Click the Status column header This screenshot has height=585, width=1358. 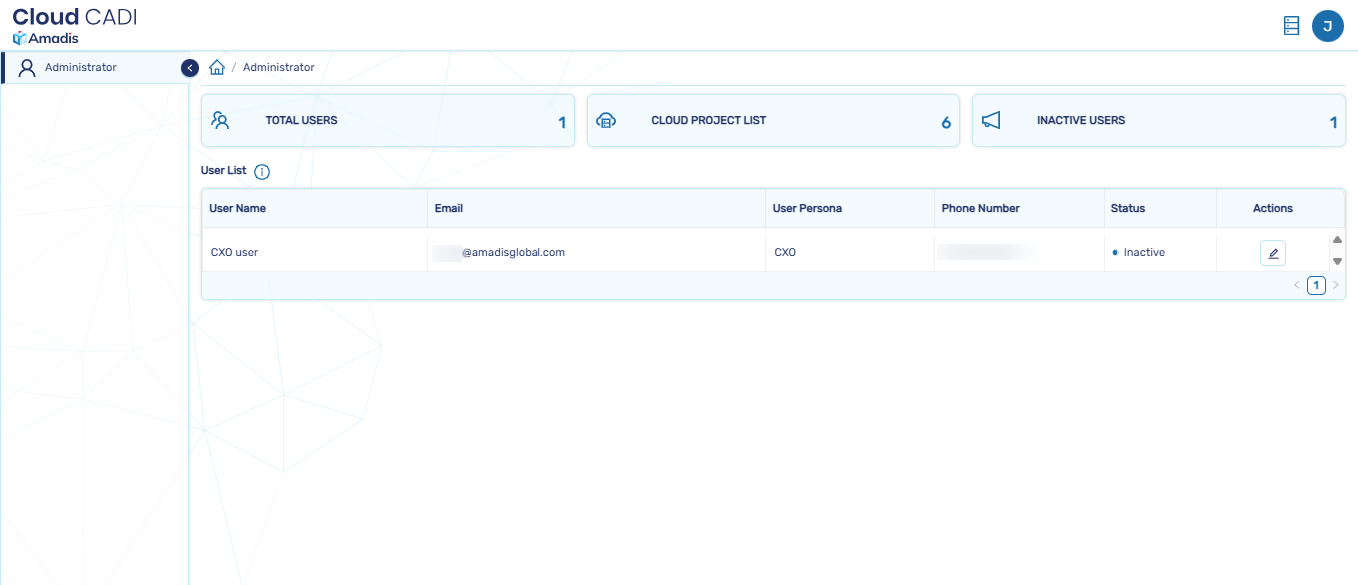point(1127,209)
